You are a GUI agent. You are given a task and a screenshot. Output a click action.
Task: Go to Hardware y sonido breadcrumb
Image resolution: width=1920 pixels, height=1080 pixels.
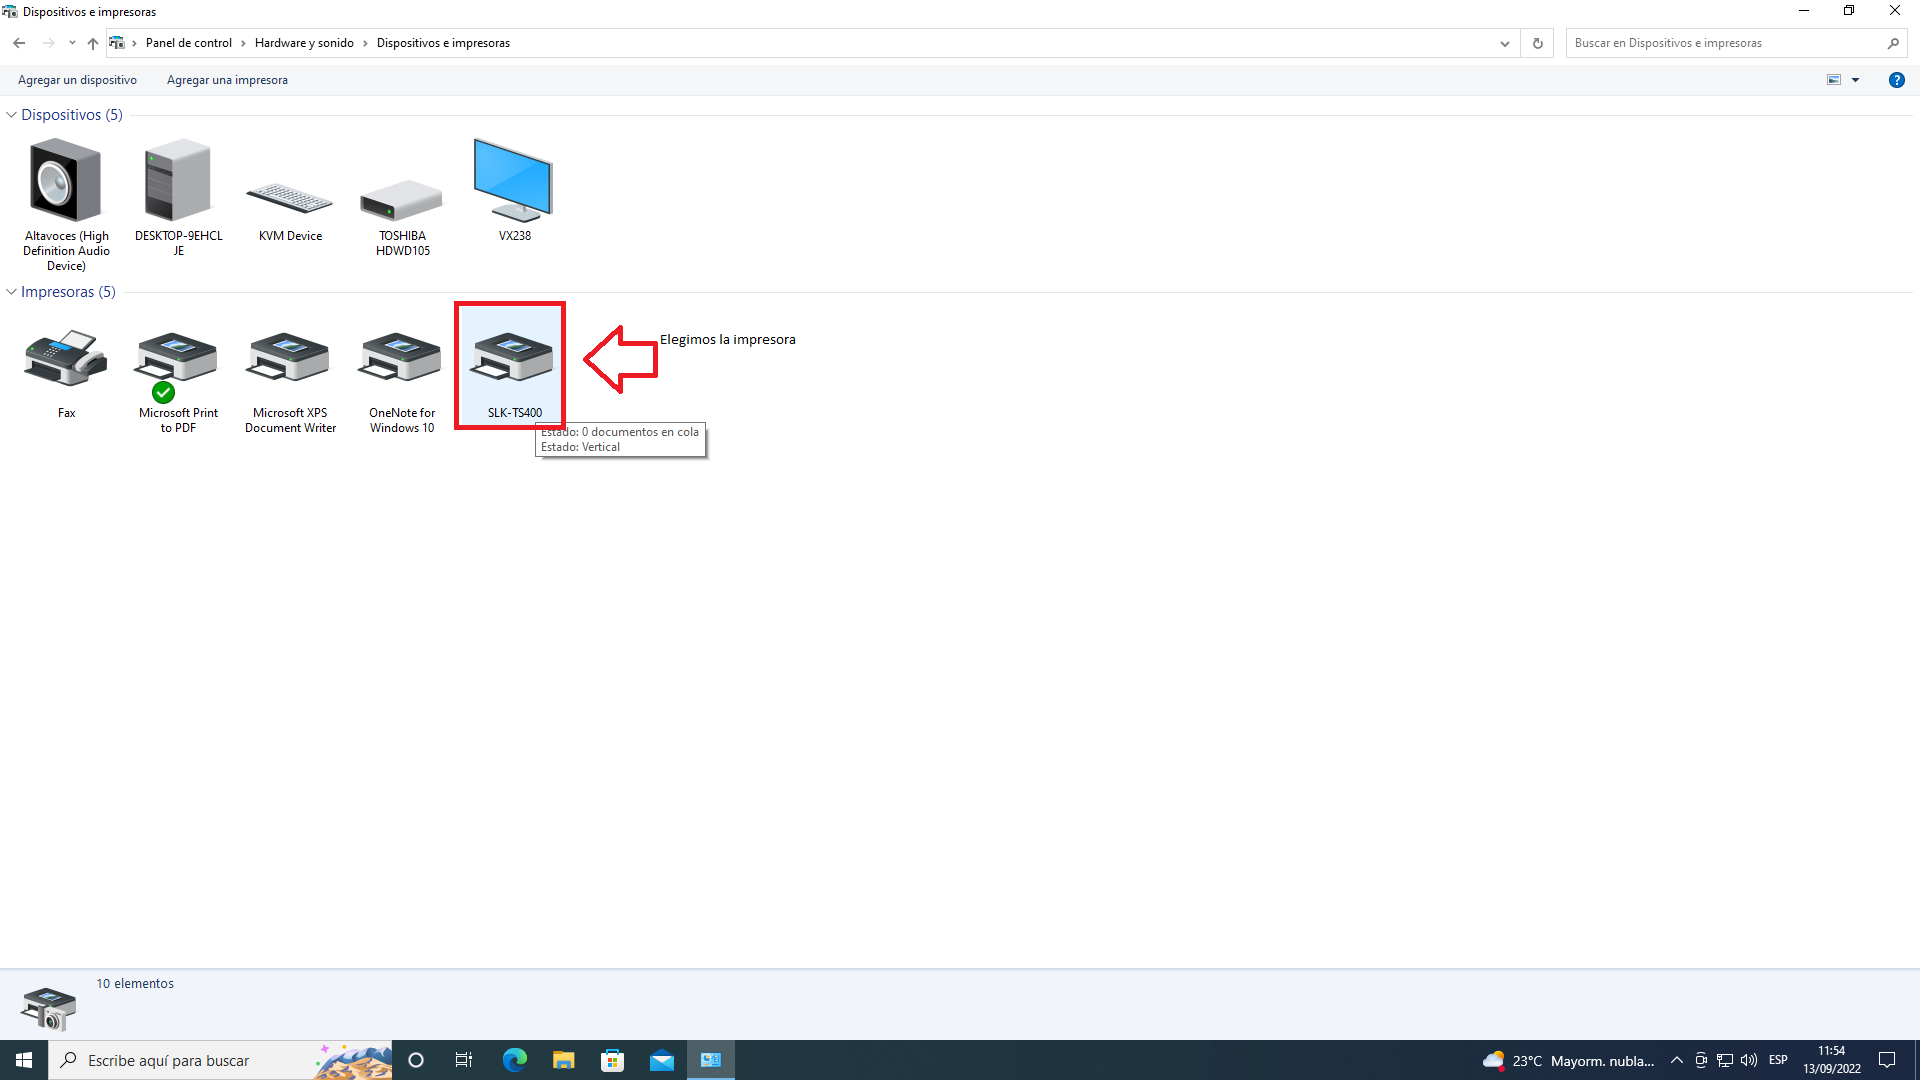(304, 43)
